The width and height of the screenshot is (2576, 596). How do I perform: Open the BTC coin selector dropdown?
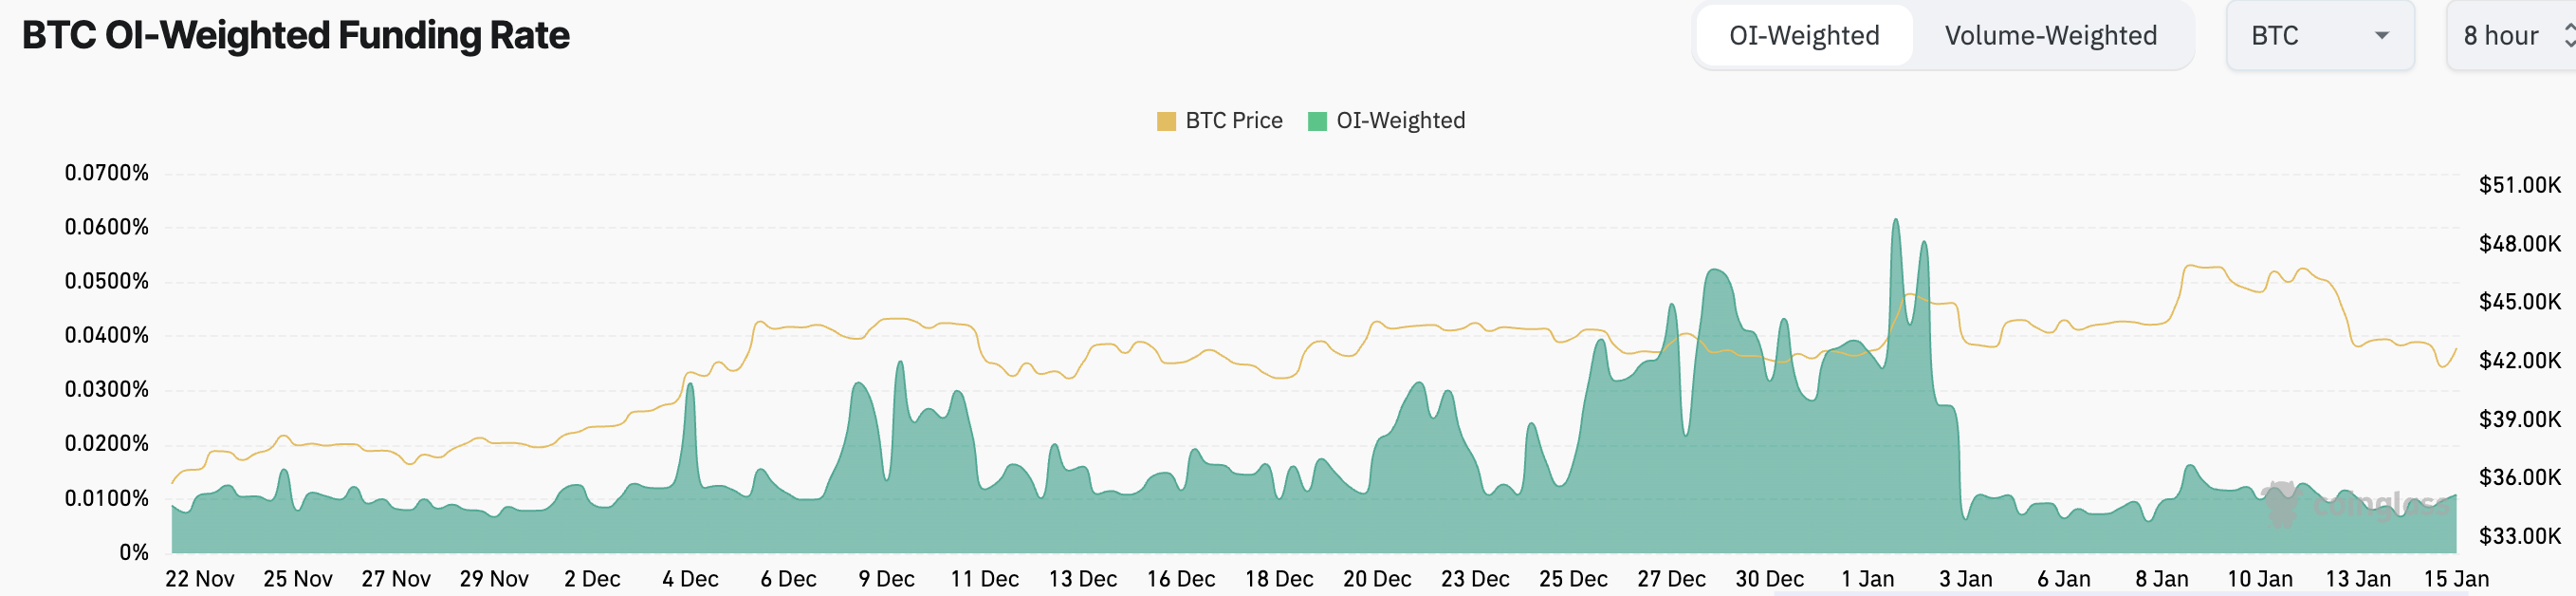pyautogui.click(x=2318, y=36)
